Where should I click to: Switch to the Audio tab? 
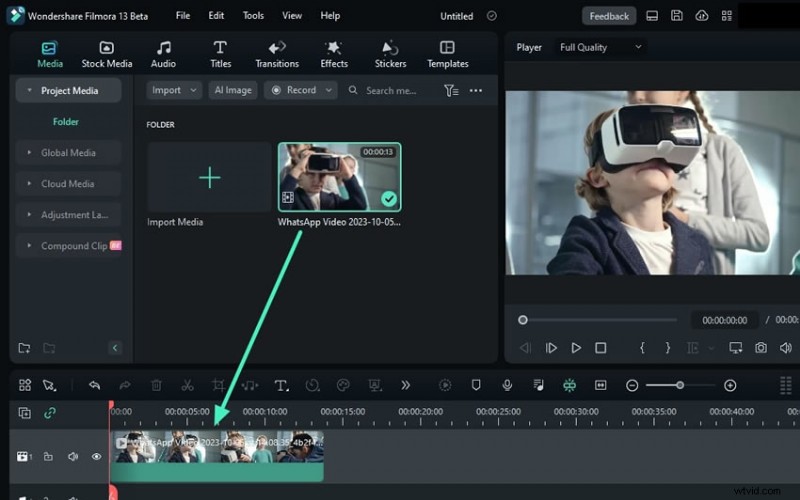click(x=163, y=55)
